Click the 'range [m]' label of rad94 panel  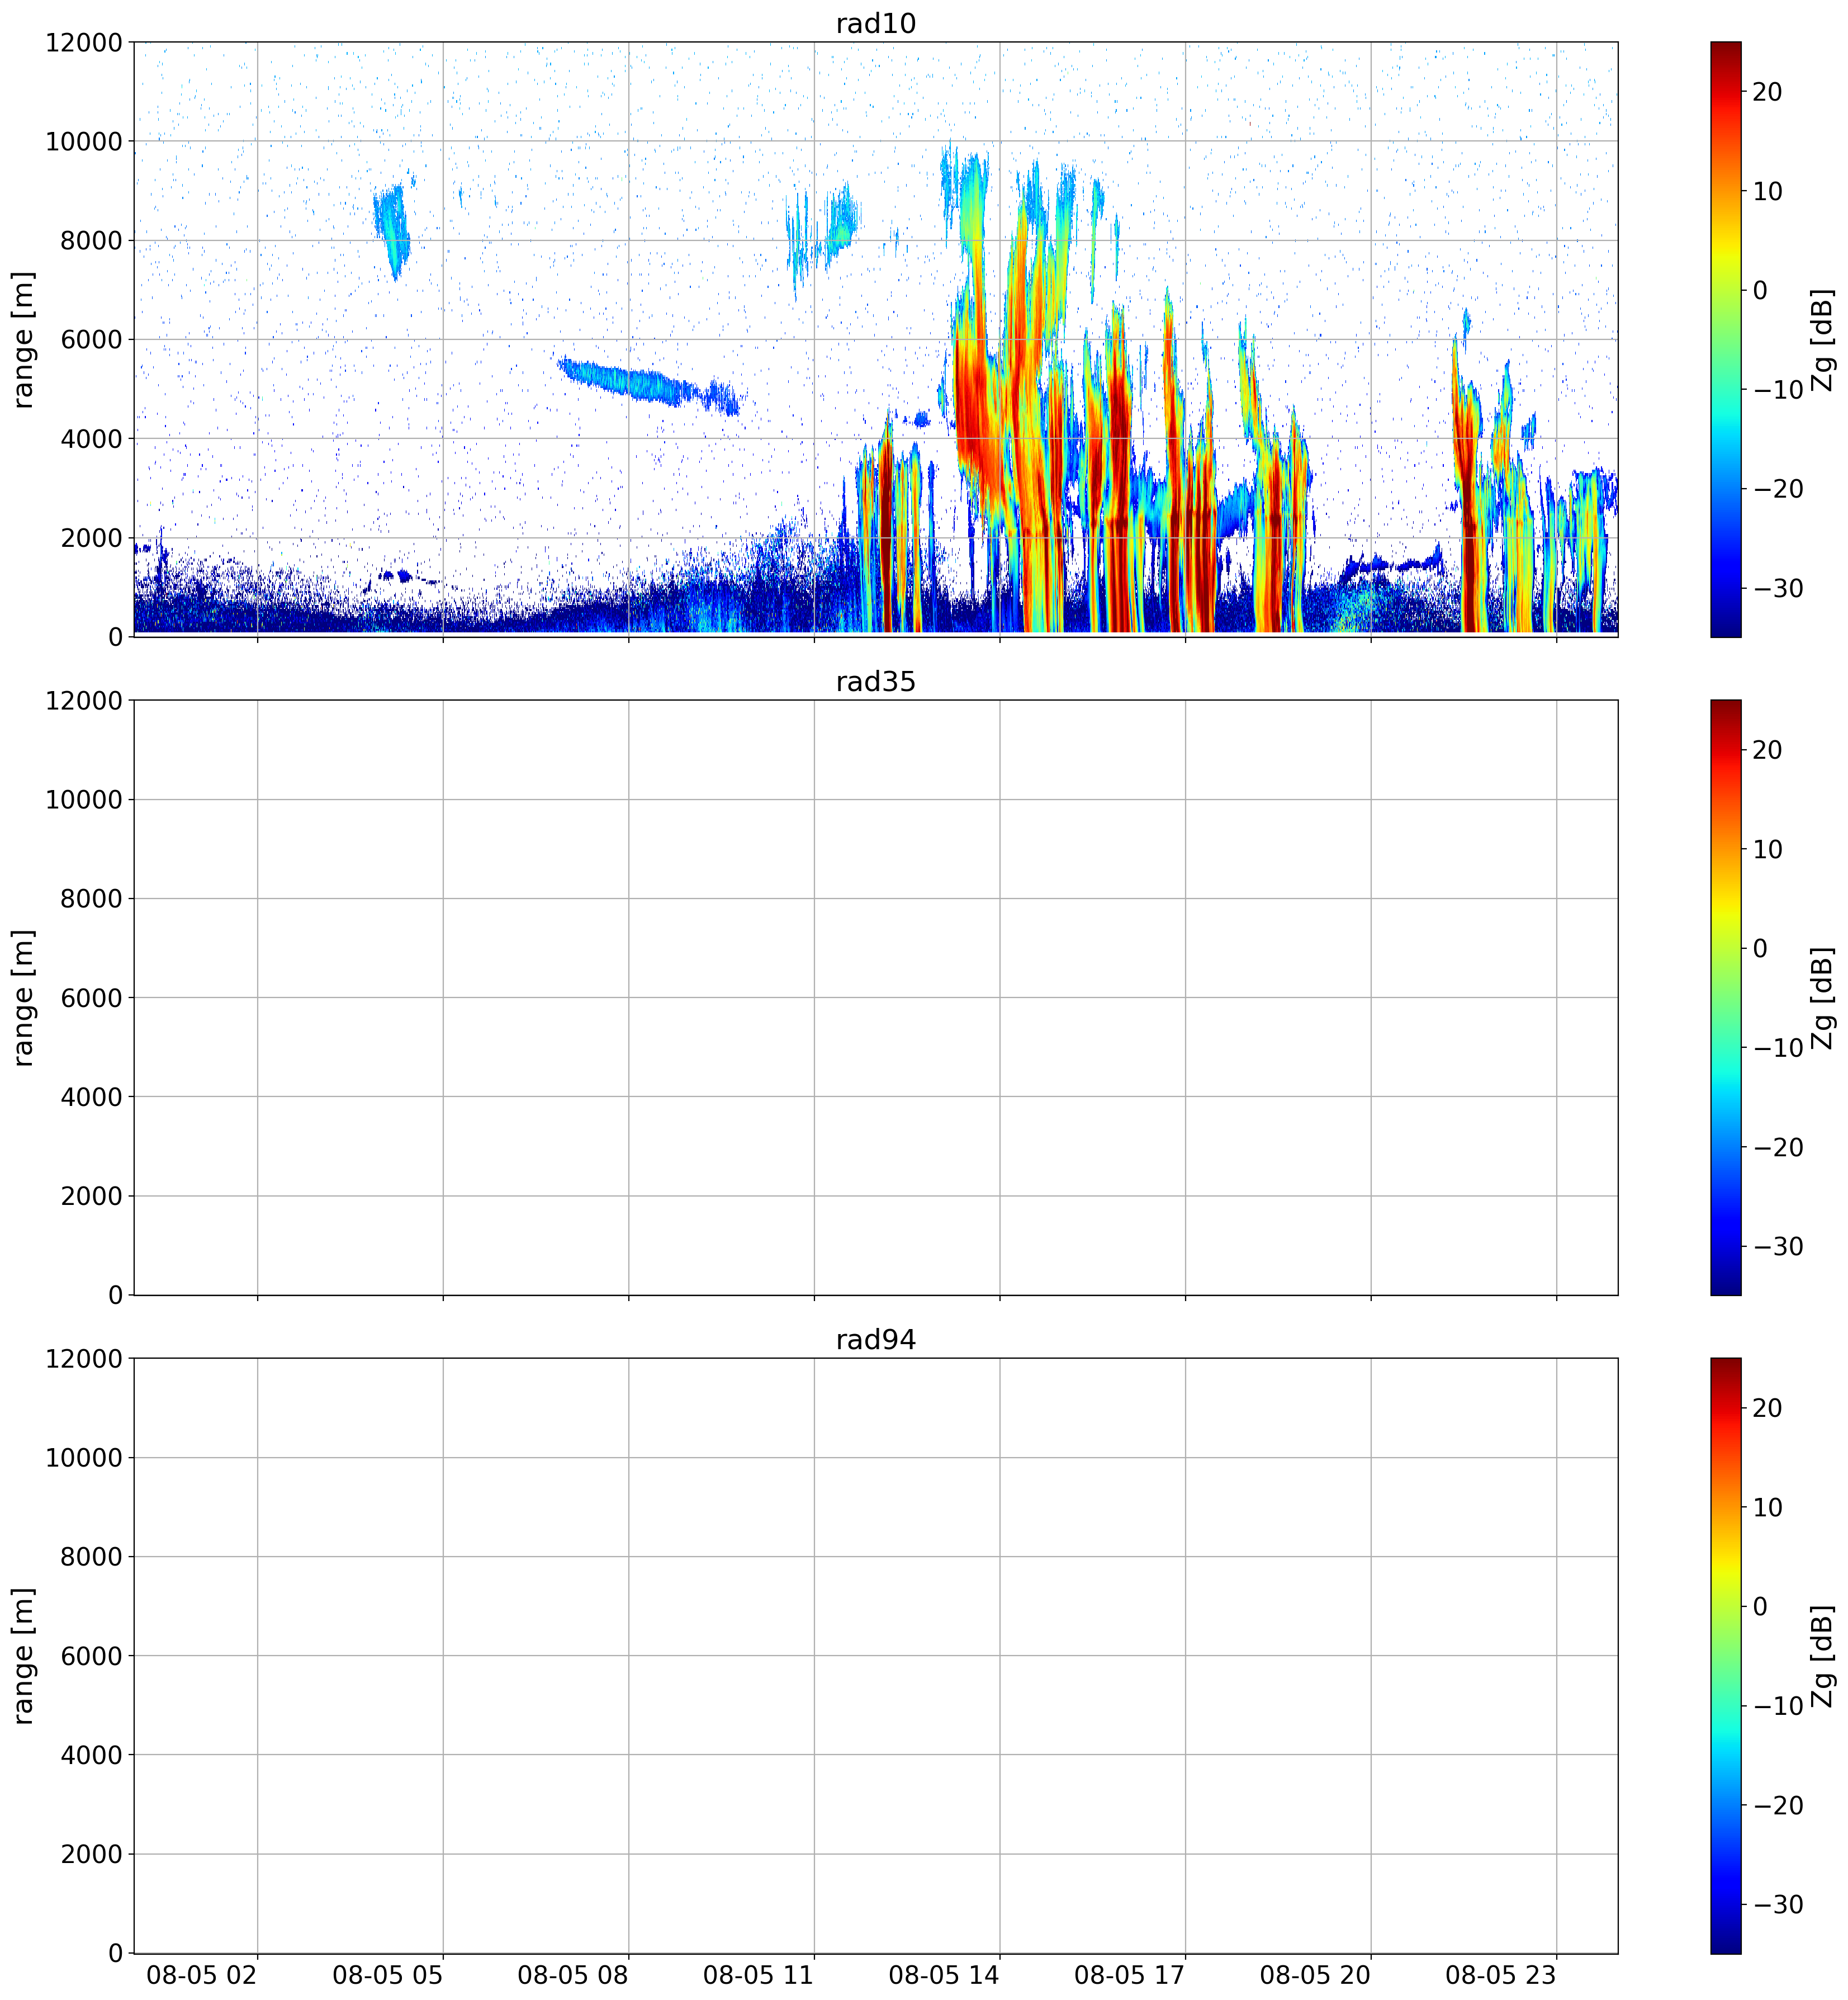[23, 1655]
